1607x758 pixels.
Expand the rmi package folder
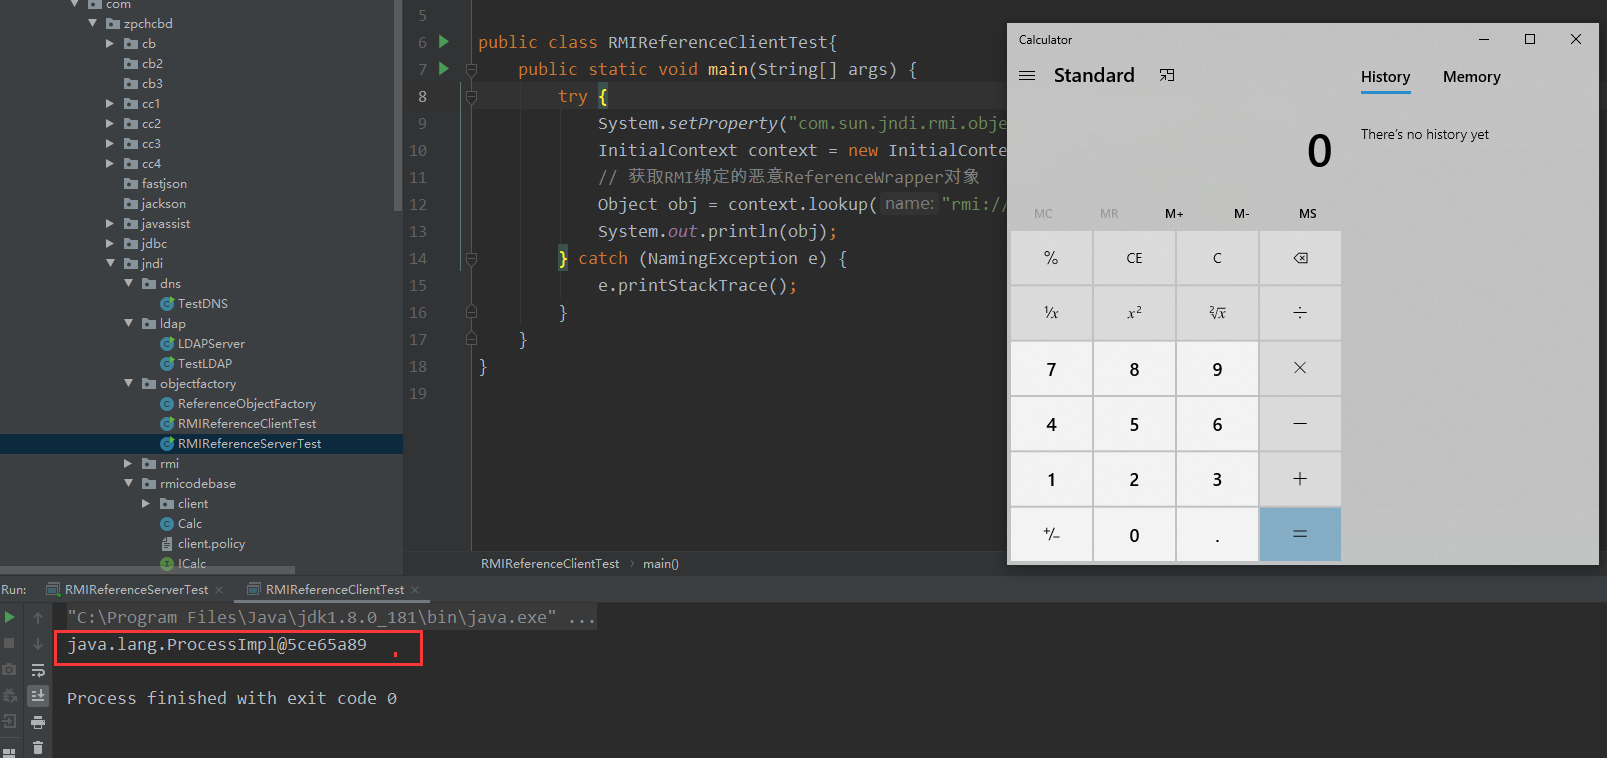click(128, 463)
